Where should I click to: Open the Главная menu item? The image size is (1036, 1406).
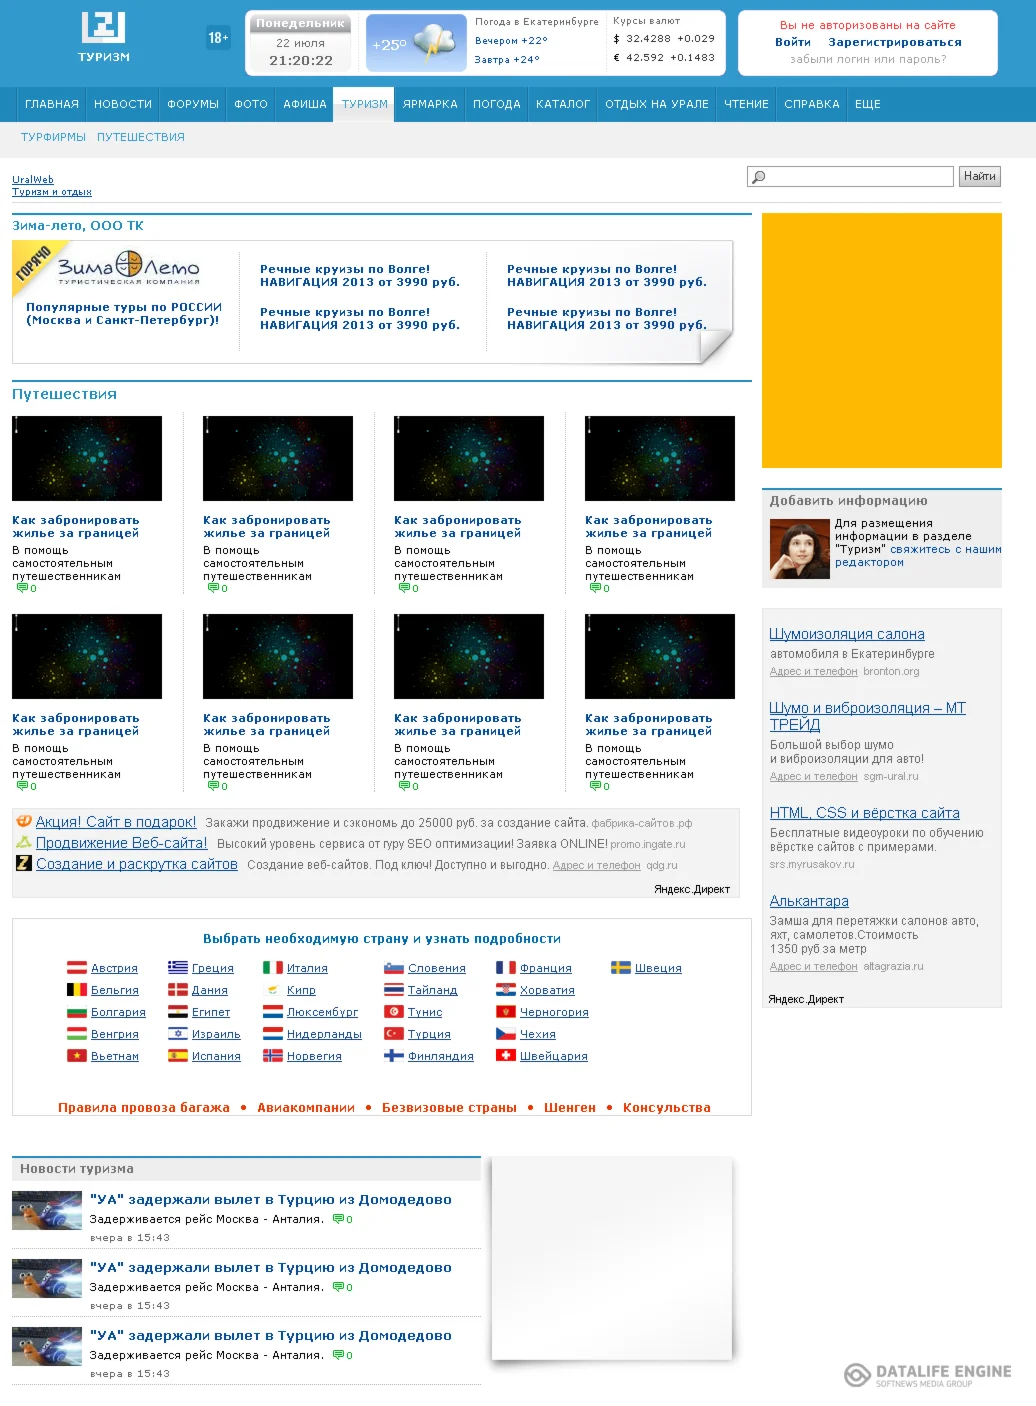(52, 104)
